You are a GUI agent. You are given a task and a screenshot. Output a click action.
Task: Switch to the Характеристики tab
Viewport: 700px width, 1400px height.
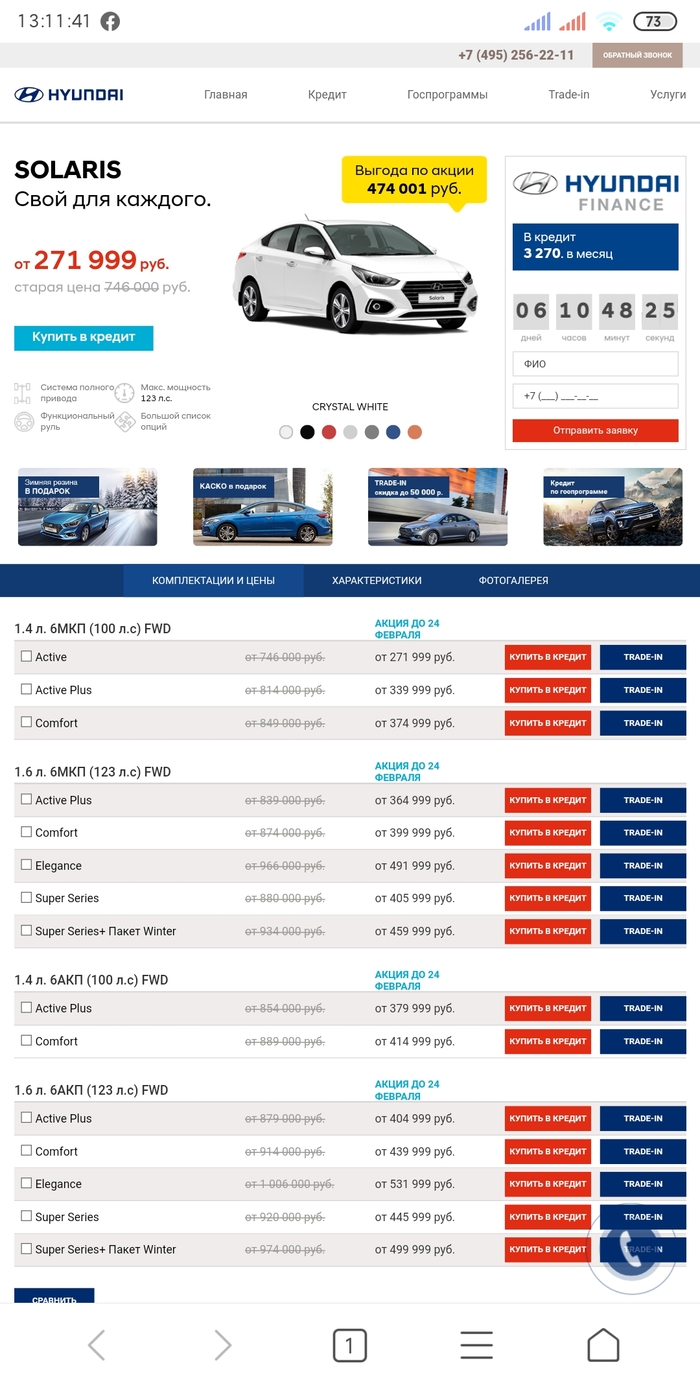point(377,580)
